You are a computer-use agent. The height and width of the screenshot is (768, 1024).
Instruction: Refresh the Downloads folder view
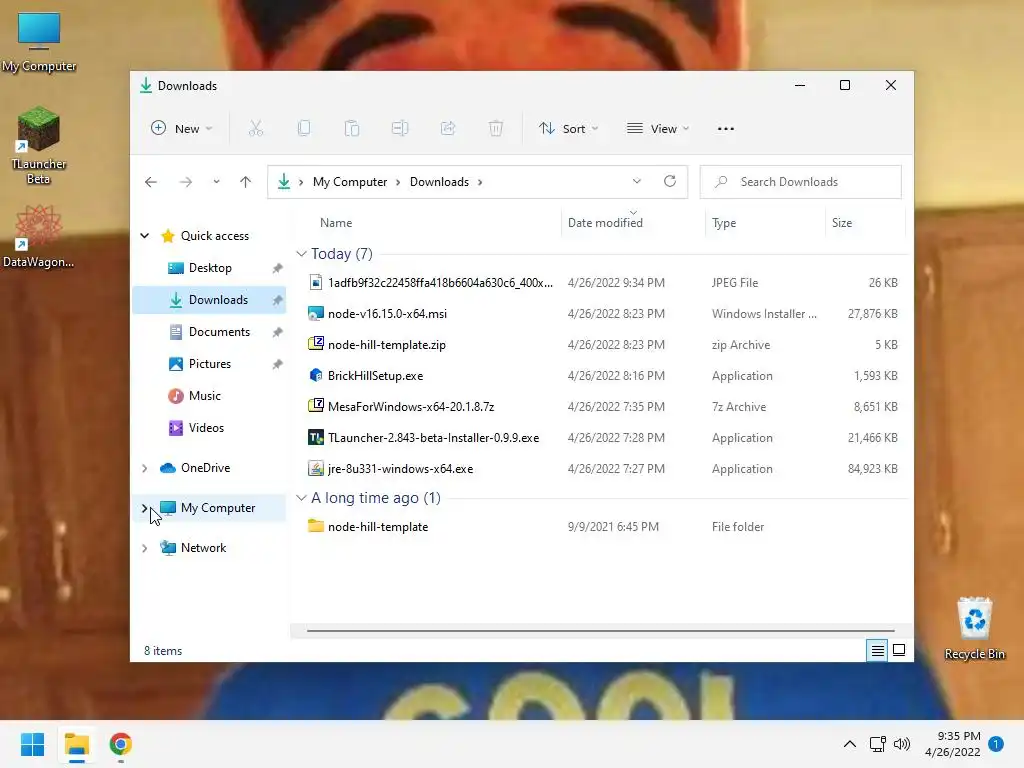(x=670, y=182)
